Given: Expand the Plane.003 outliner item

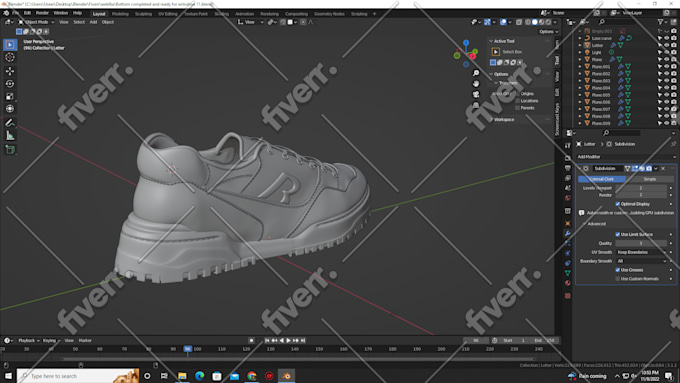Looking at the screenshot, I should [580, 81].
